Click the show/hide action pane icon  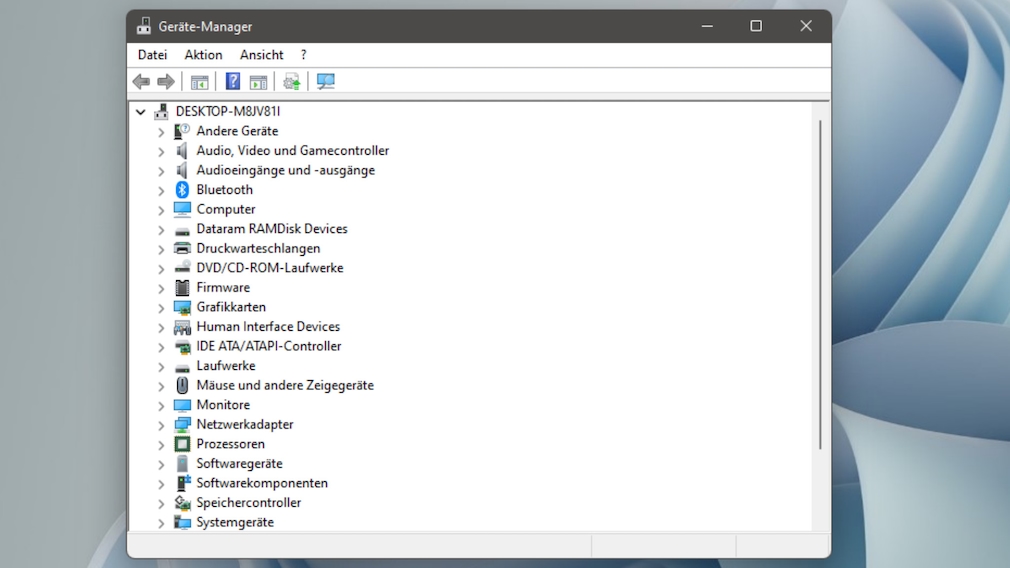(259, 81)
